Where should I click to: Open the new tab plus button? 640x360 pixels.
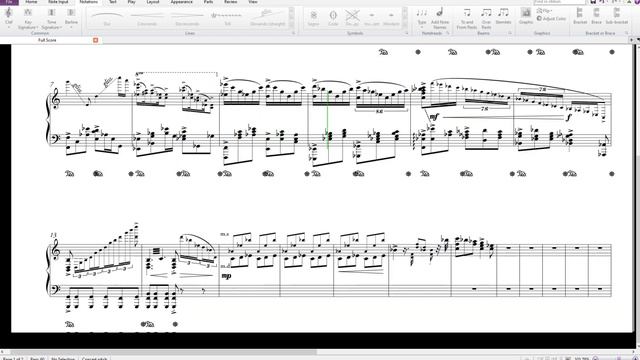click(632, 40)
